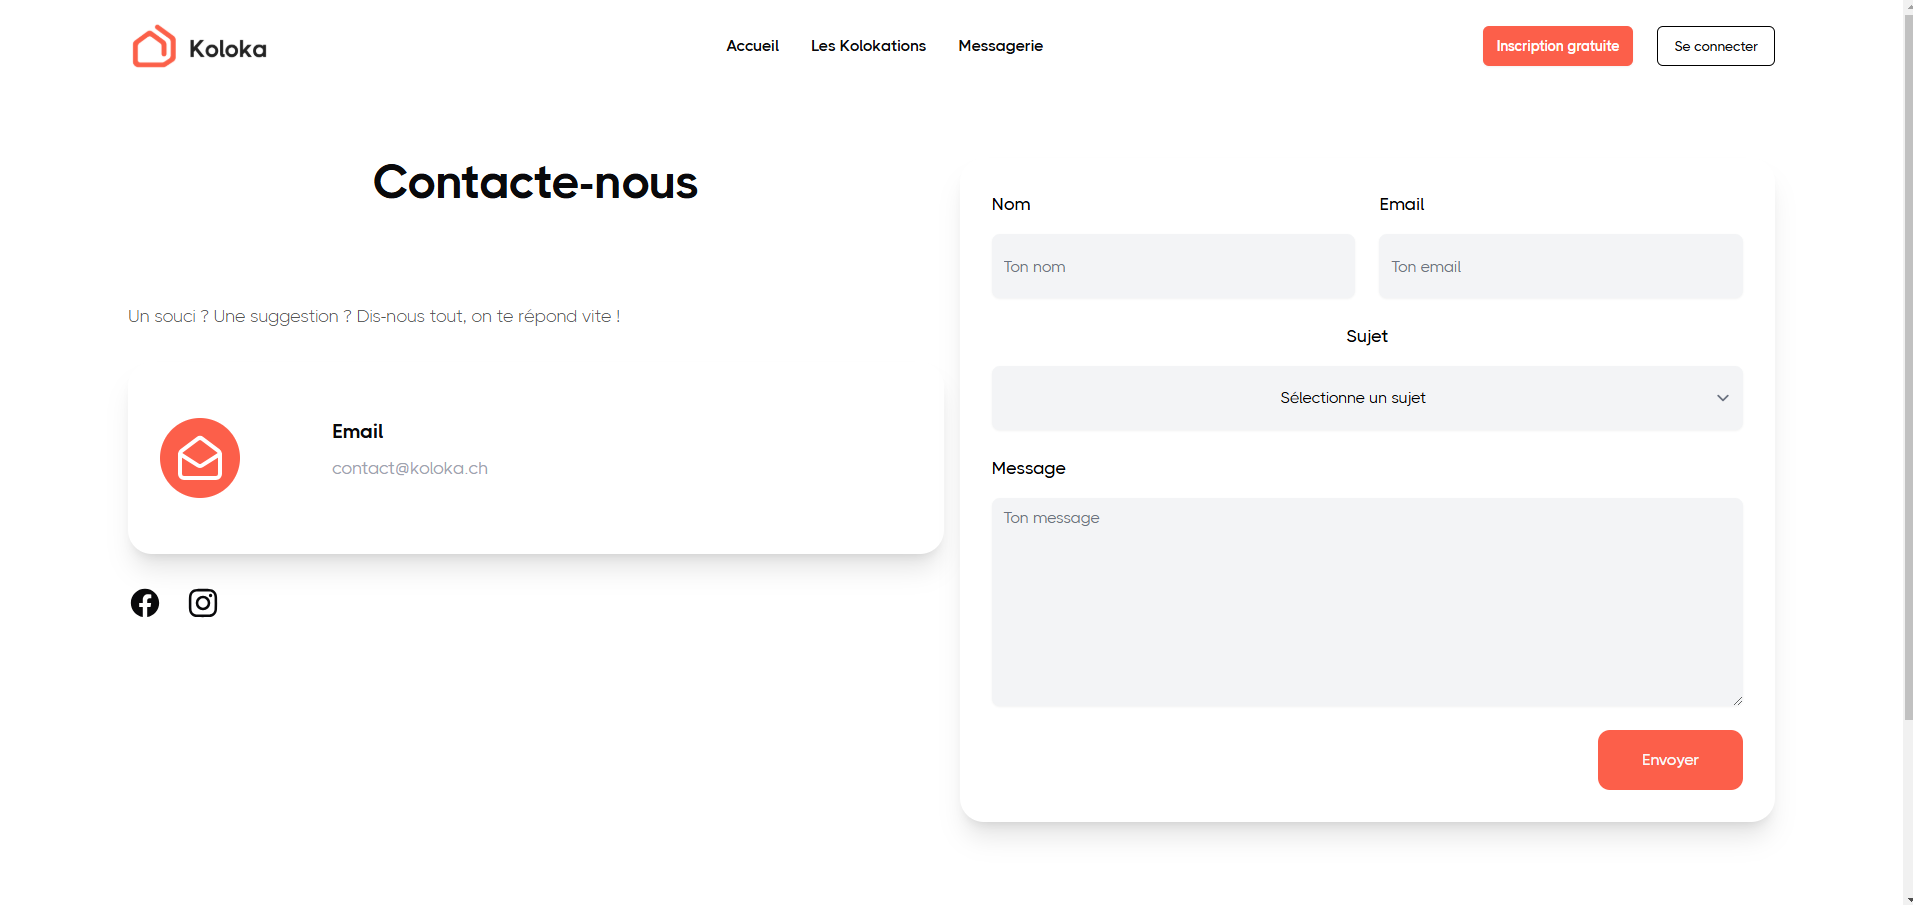
Task: Navigate to Messagerie
Action: point(1000,46)
